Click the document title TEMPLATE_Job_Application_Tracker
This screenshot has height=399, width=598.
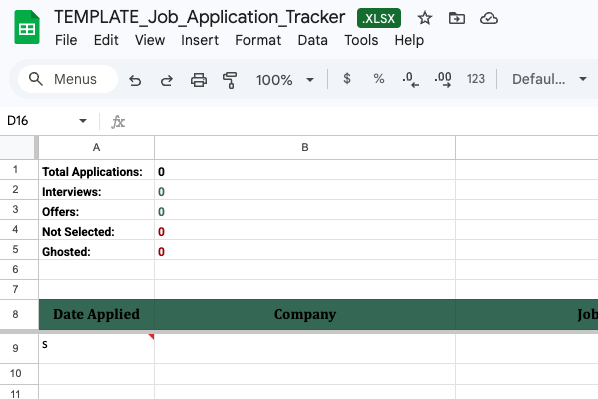point(199,17)
